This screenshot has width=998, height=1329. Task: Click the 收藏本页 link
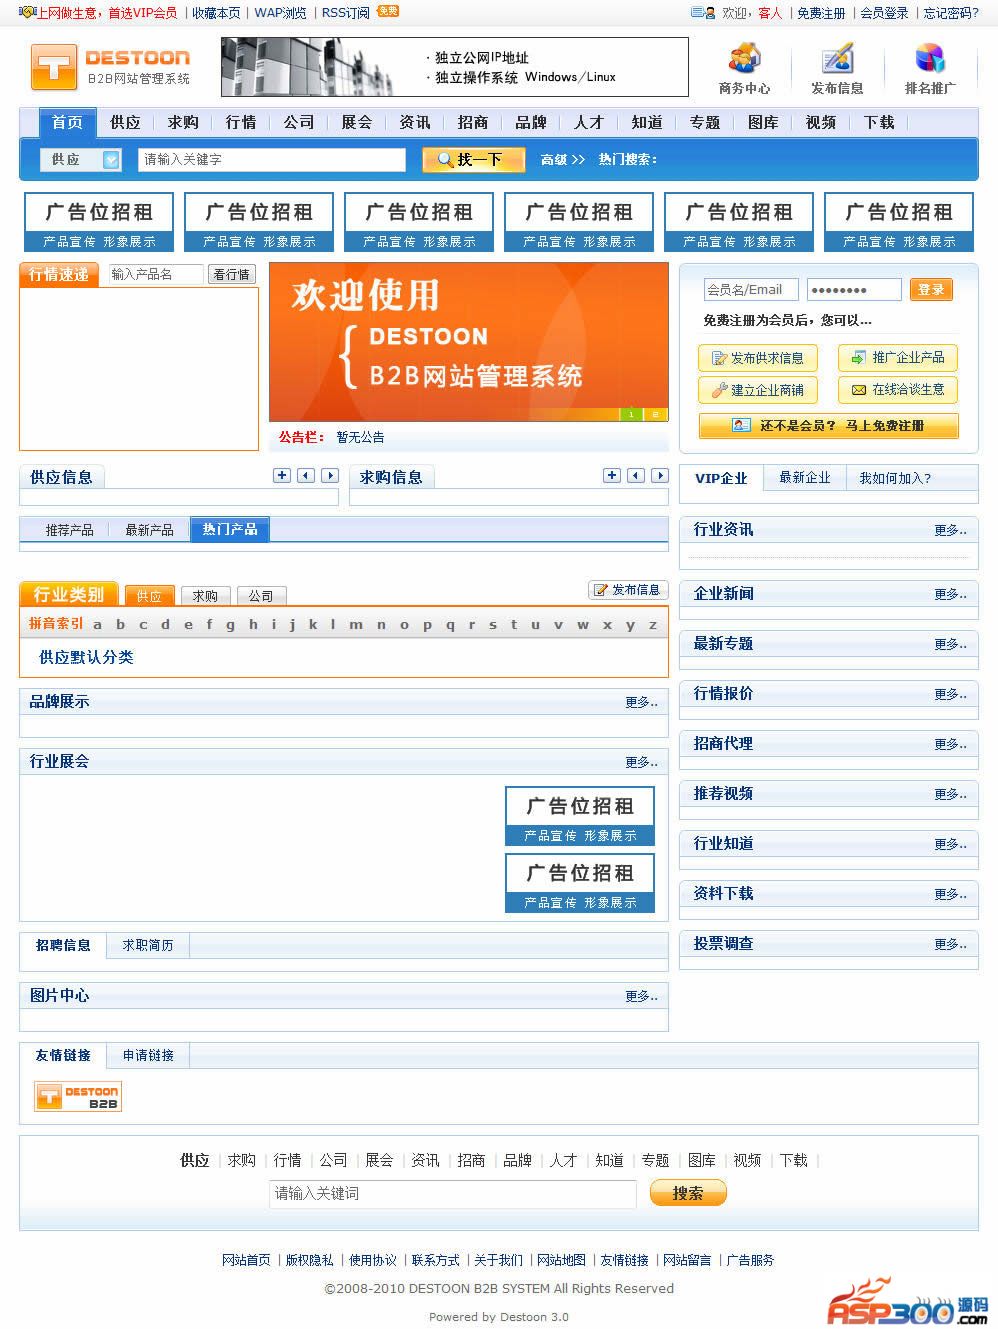[x=216, y=13]
